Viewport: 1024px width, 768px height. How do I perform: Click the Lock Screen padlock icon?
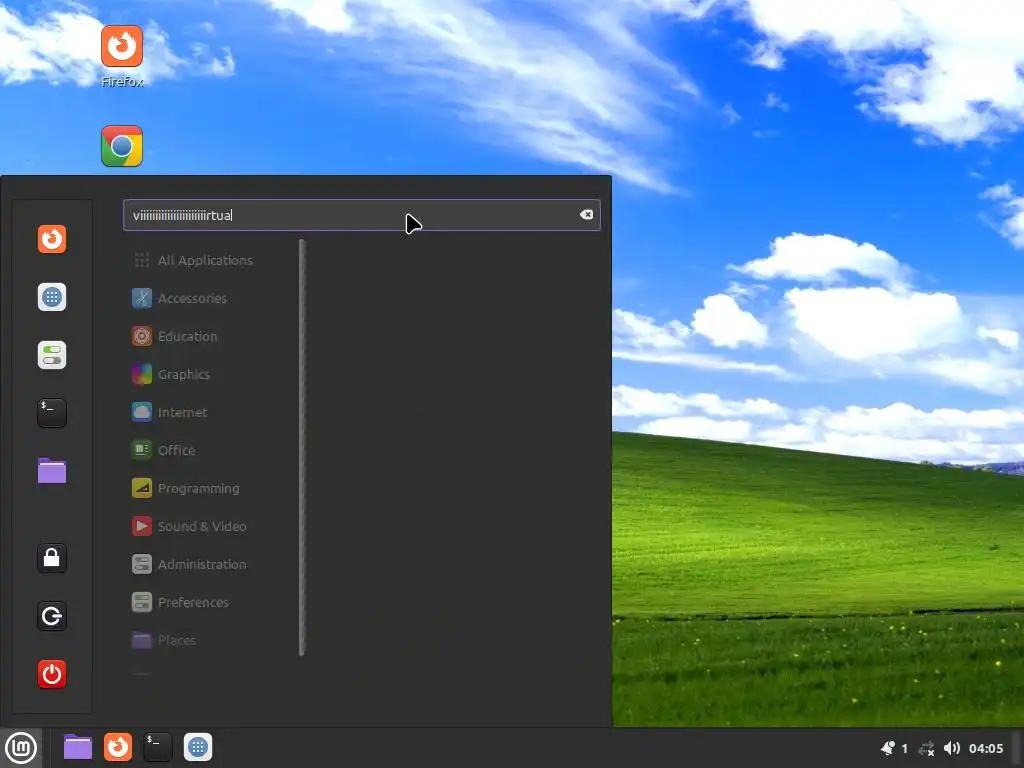pyautogui.click(x=52, y=558)
